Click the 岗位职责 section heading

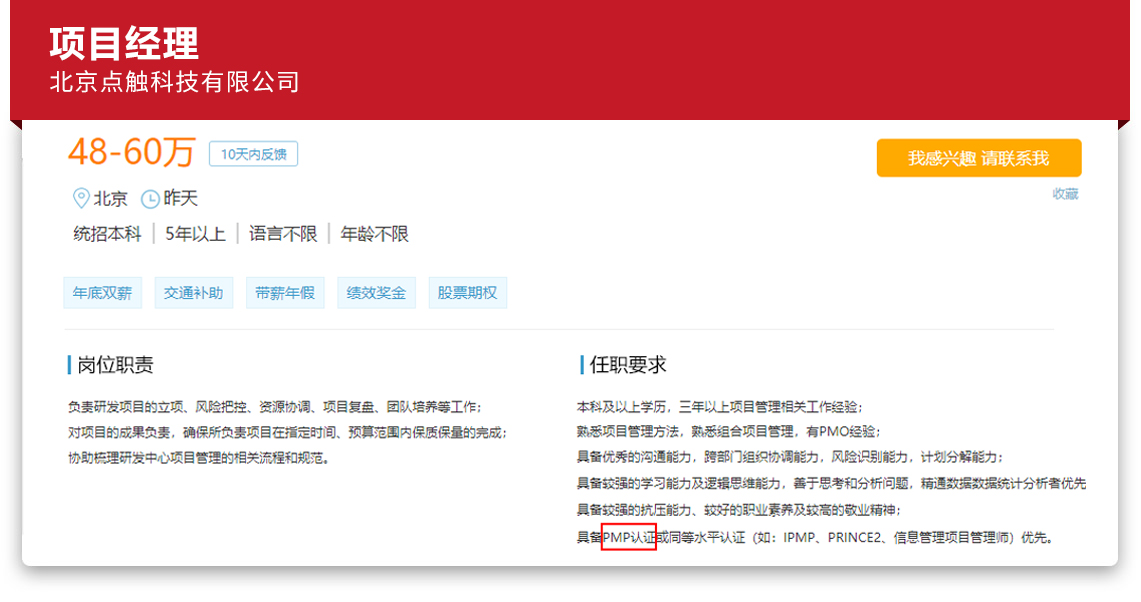pyautogui.click(x=115, y=365)
